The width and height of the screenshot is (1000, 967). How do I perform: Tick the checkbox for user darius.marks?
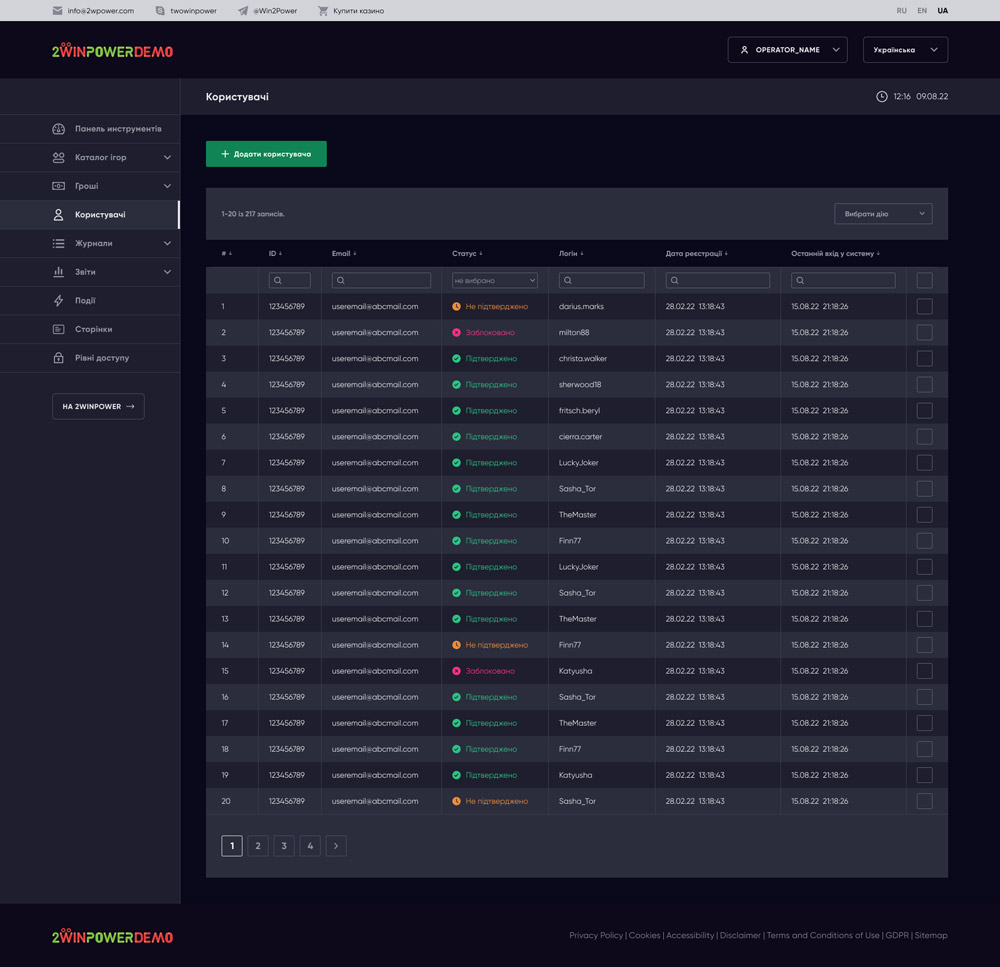tap(924, 307)
